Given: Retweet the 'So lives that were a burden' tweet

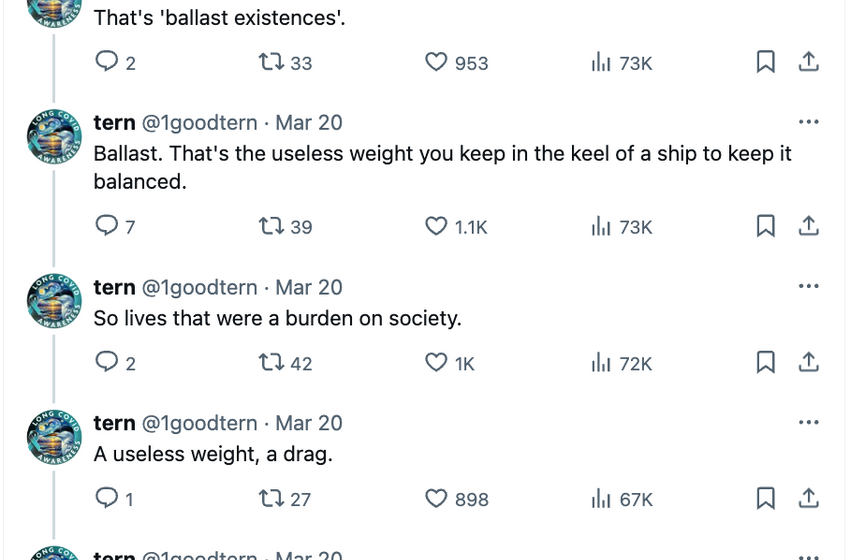Looking at the screenshot, I should pyautogui.click(x=285, y=363).
